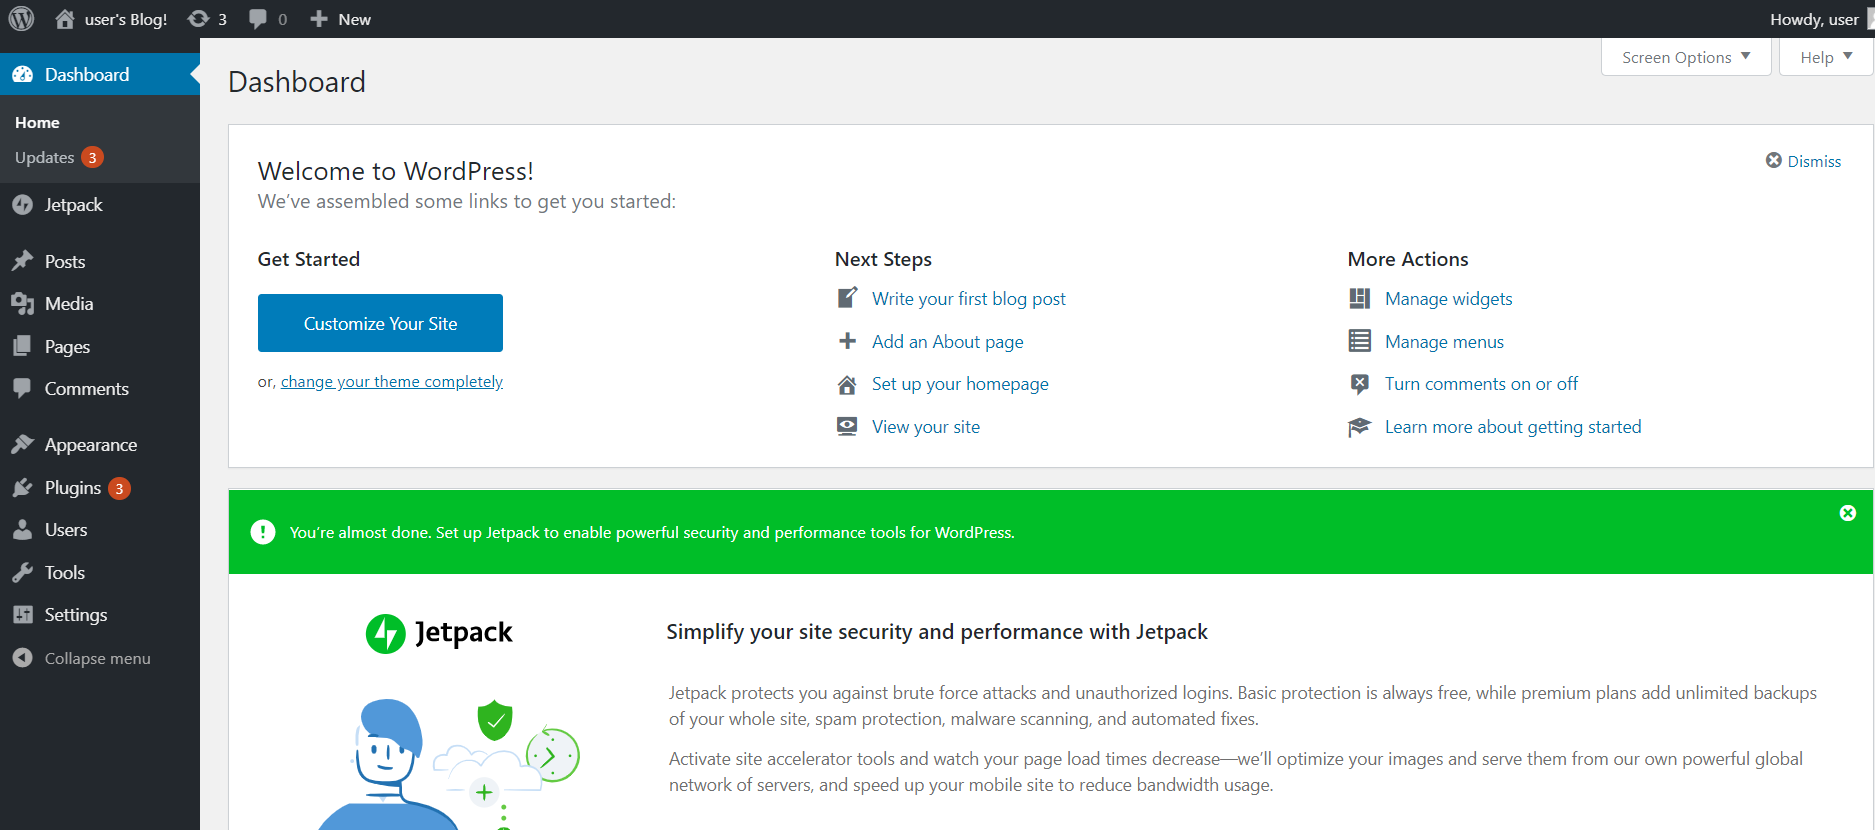Click the Comments label in the sidebar
This screenshot has width=1875, height=833.
87,388
